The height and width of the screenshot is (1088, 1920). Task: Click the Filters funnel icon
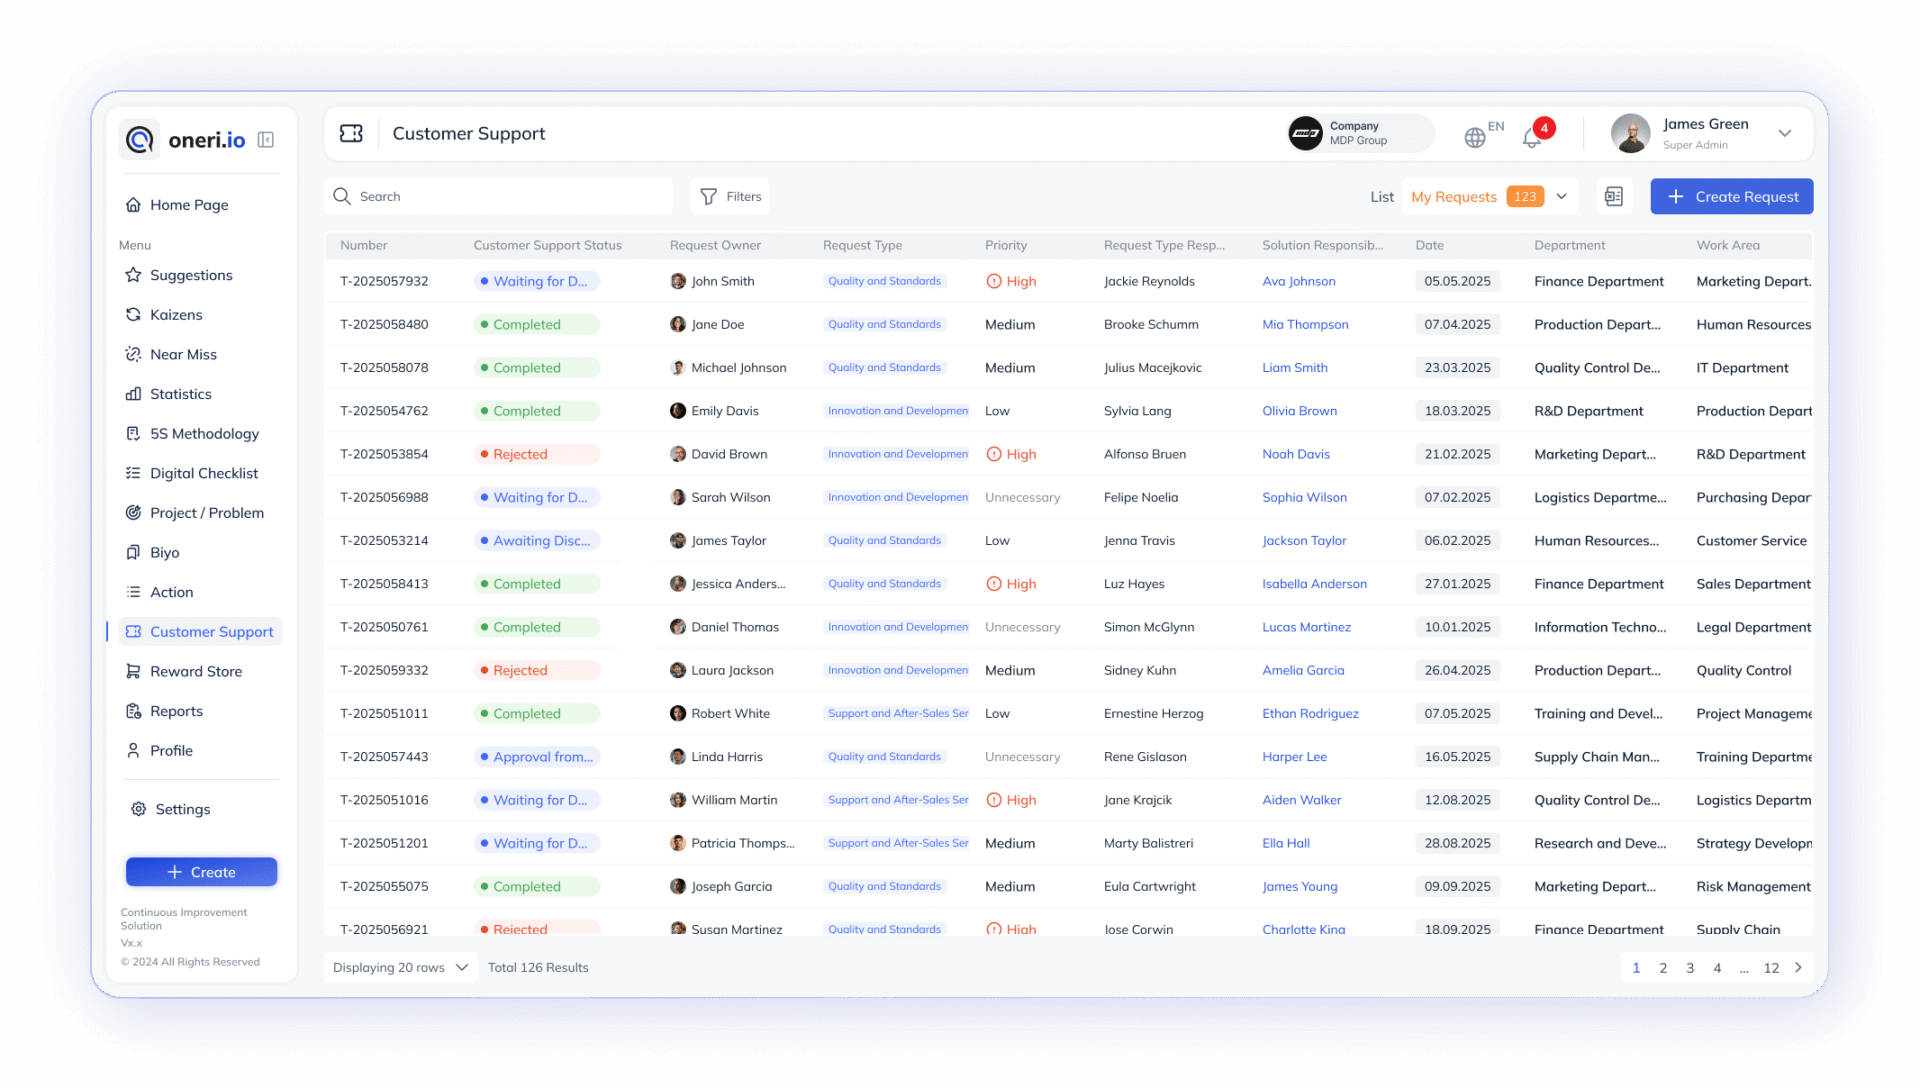708,197
